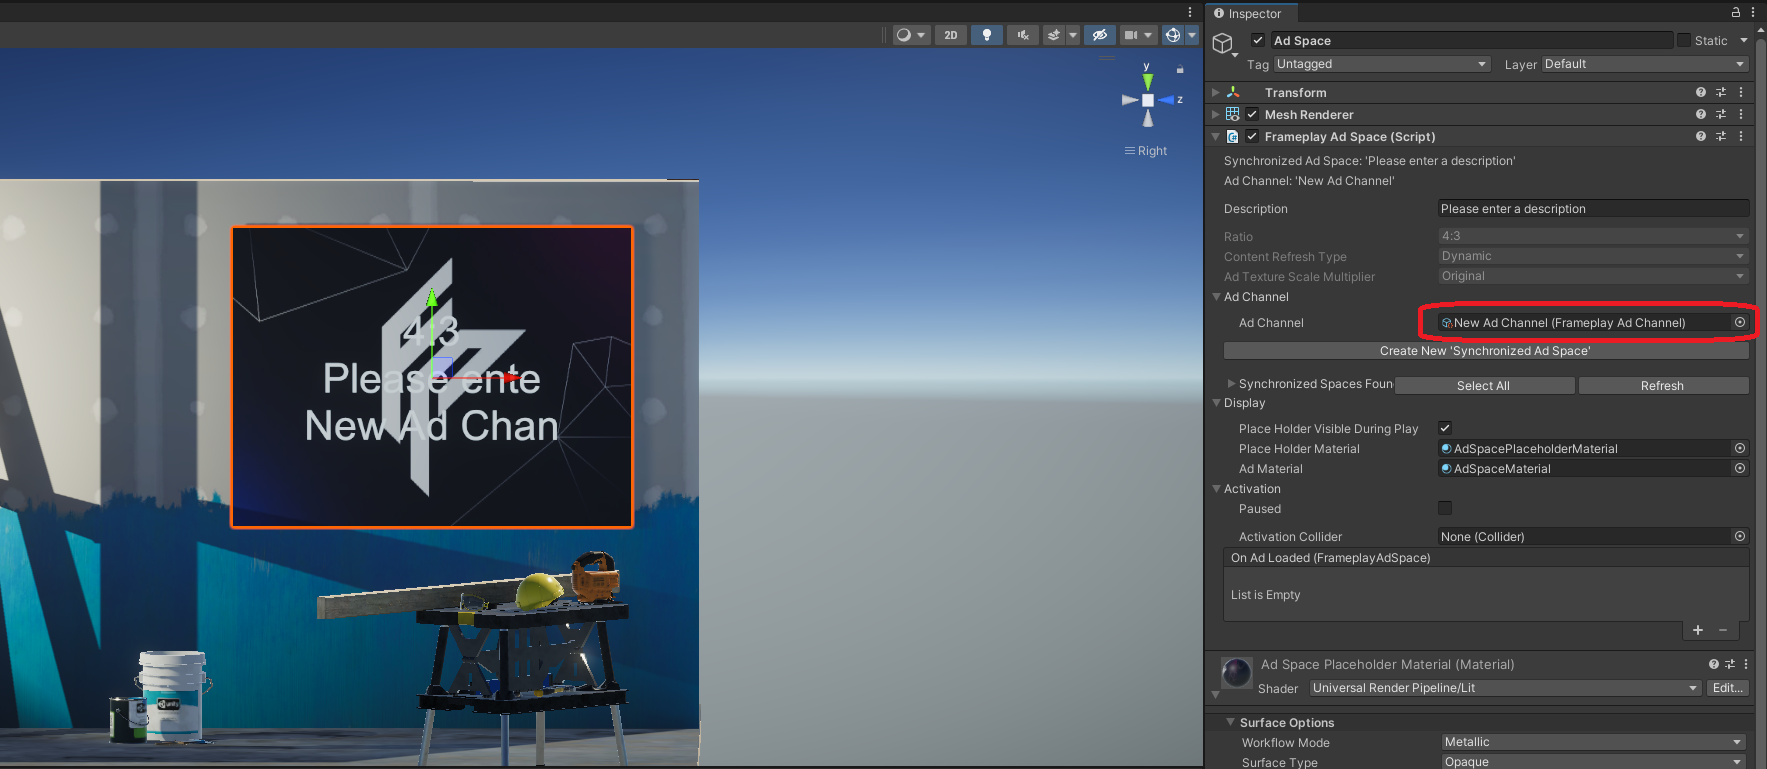Open the Ad Channel object picker circle
The height and width of the screenshot is (769, 1767).
click(1740, 322)
